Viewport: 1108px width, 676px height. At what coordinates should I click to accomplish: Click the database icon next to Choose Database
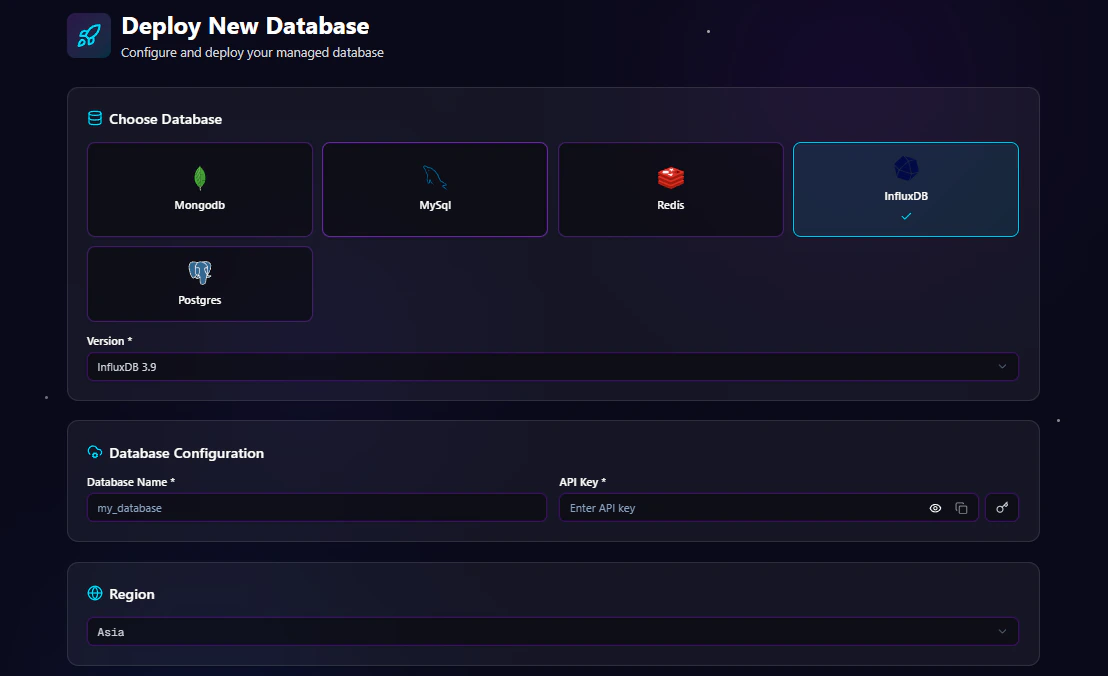click(x=95, y=118)
